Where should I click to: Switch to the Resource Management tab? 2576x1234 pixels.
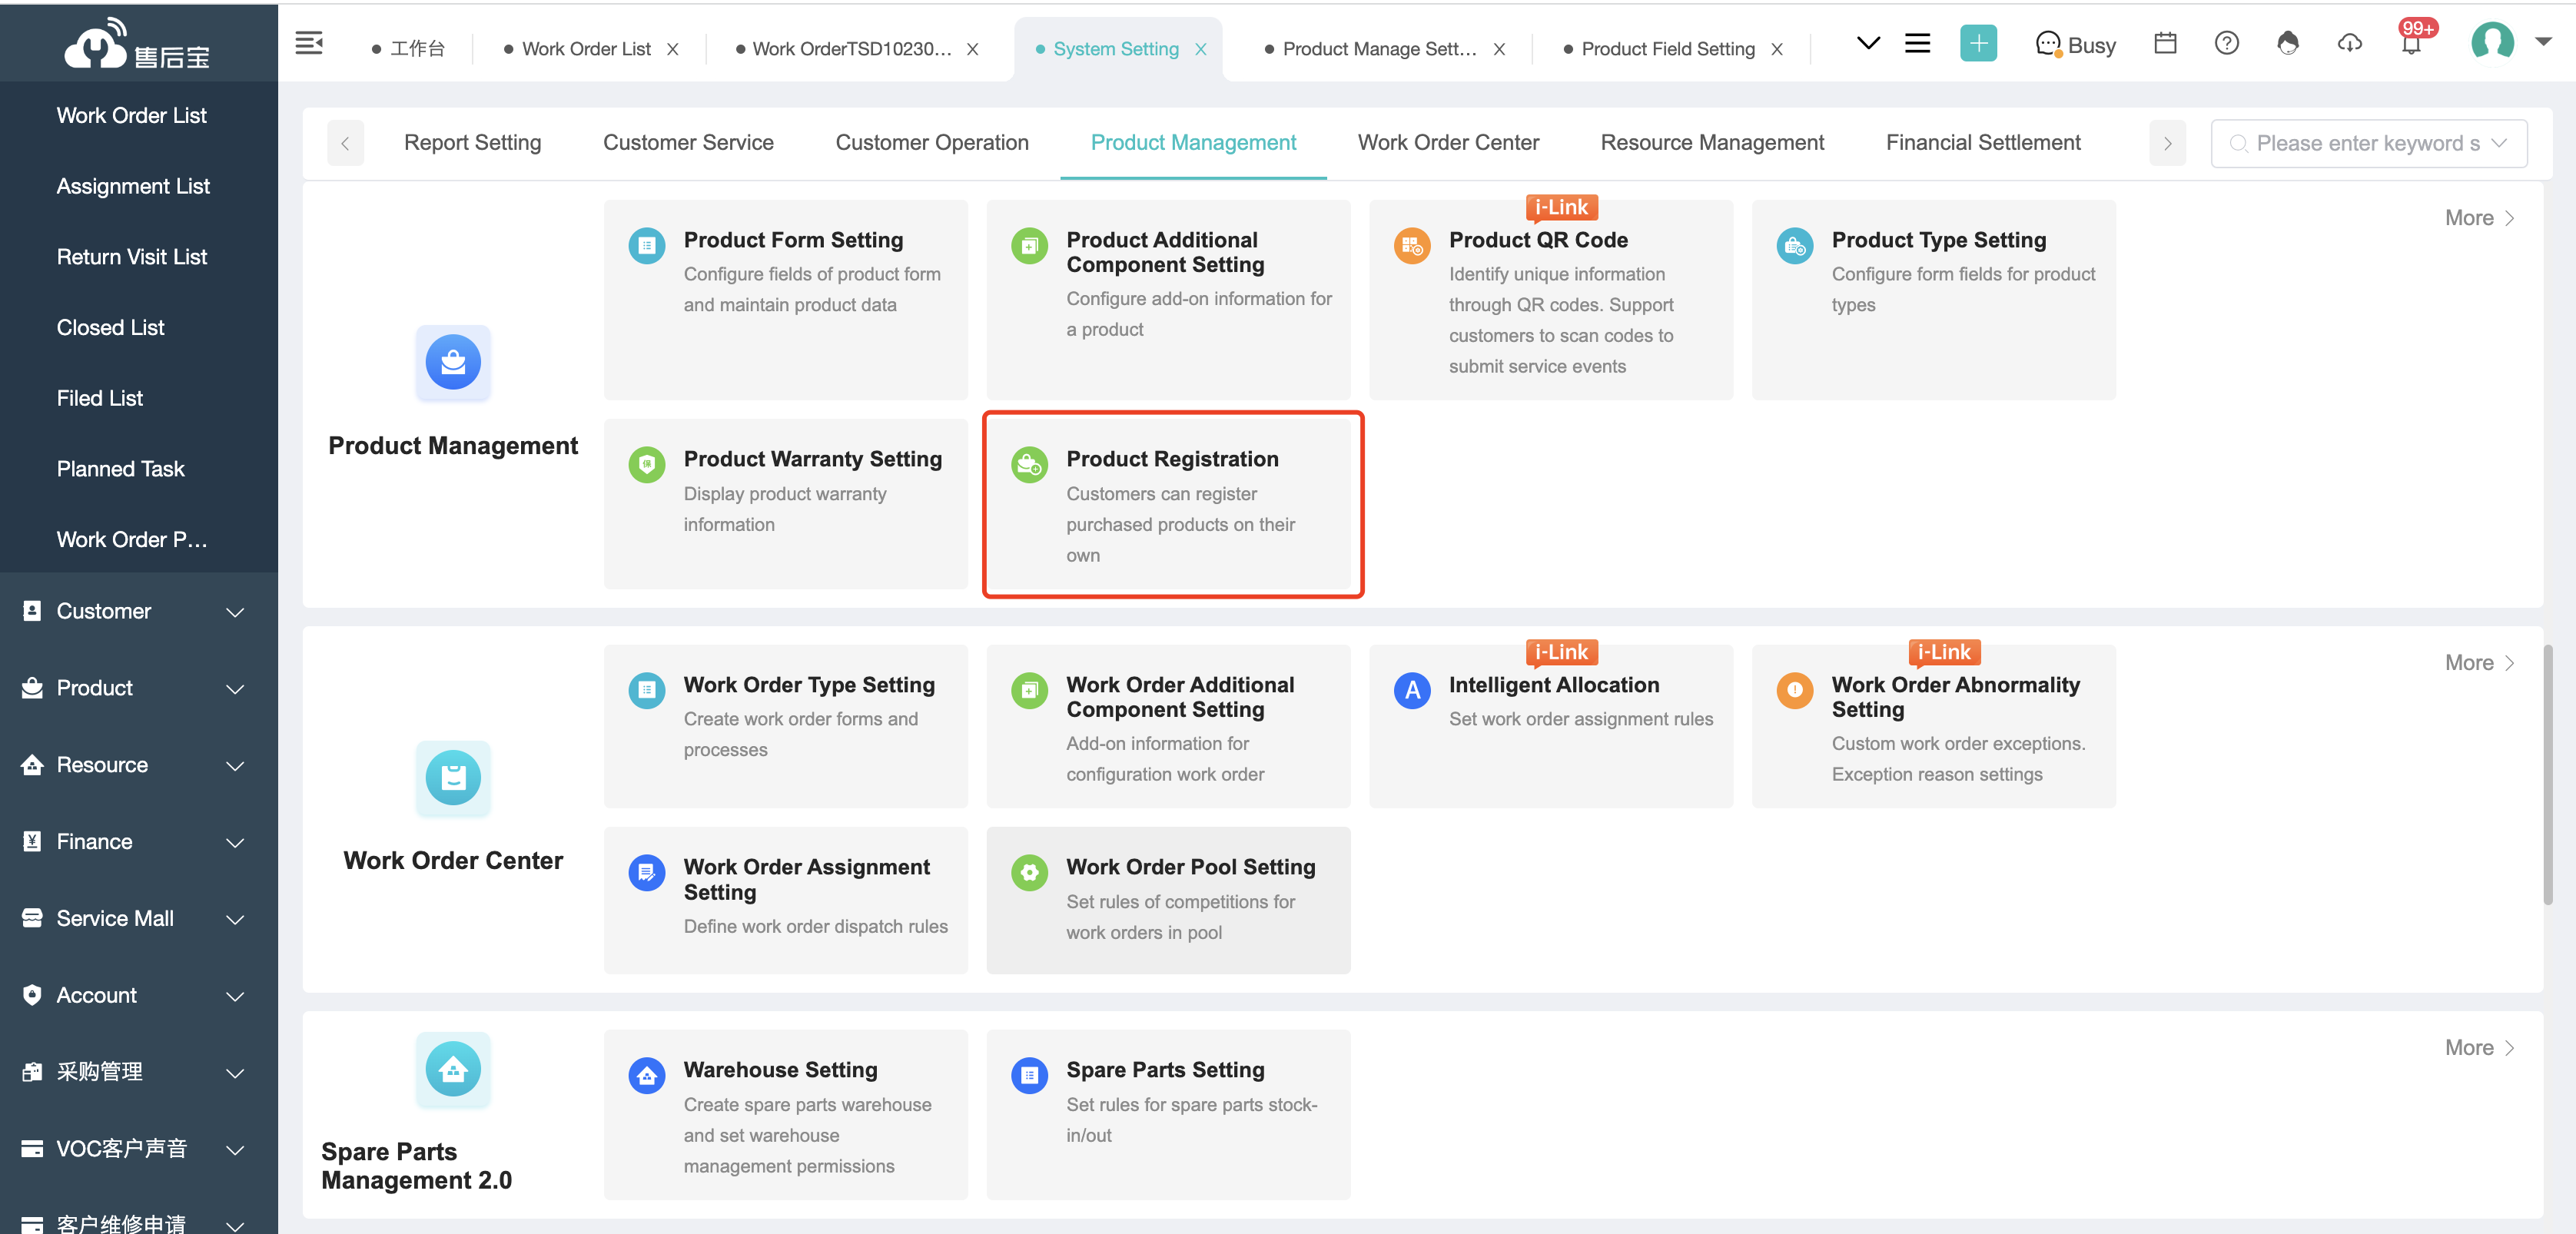[1712, 143]
